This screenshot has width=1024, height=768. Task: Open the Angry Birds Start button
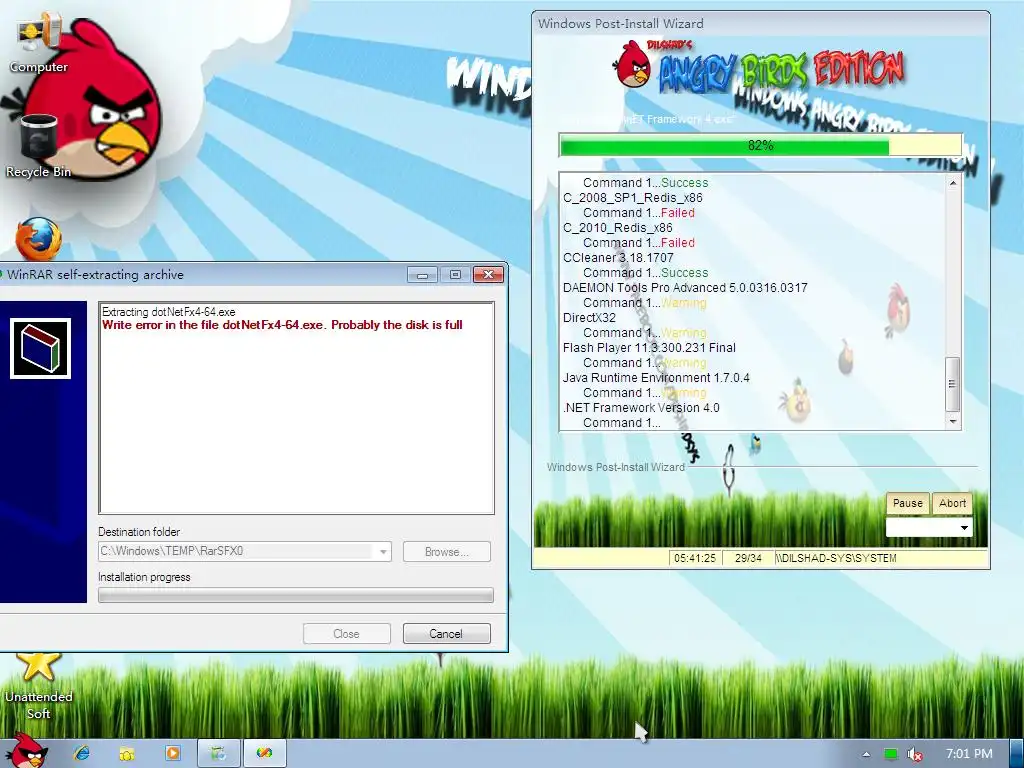tap(25, 752)
